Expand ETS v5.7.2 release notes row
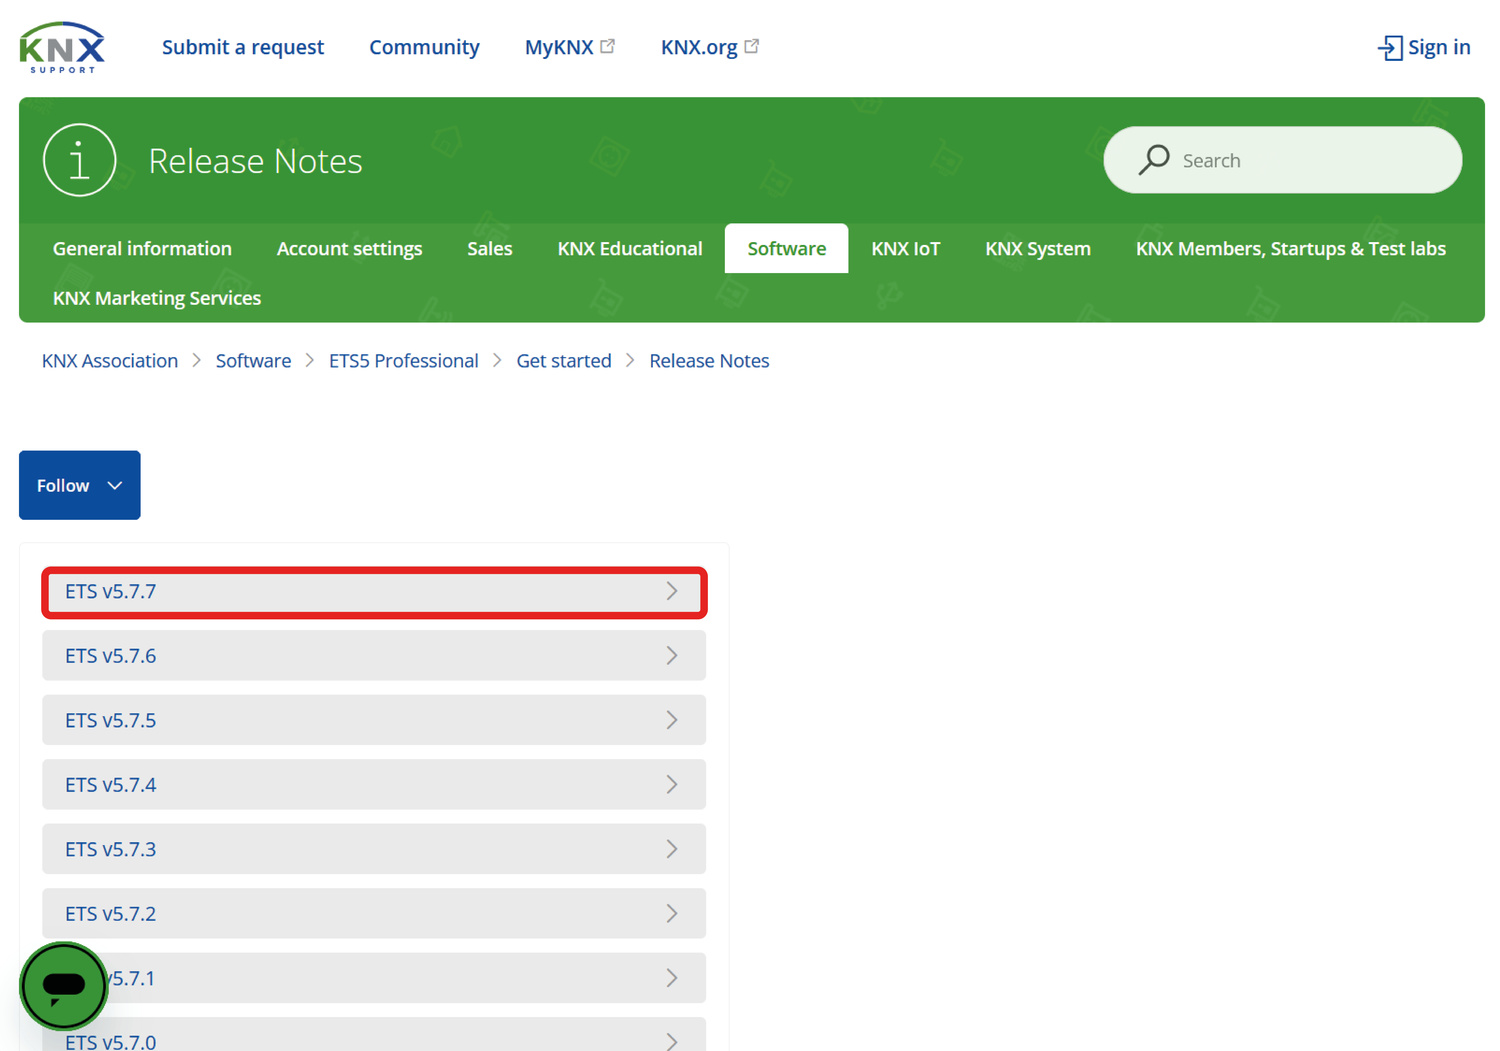 [x=374, y=914]
